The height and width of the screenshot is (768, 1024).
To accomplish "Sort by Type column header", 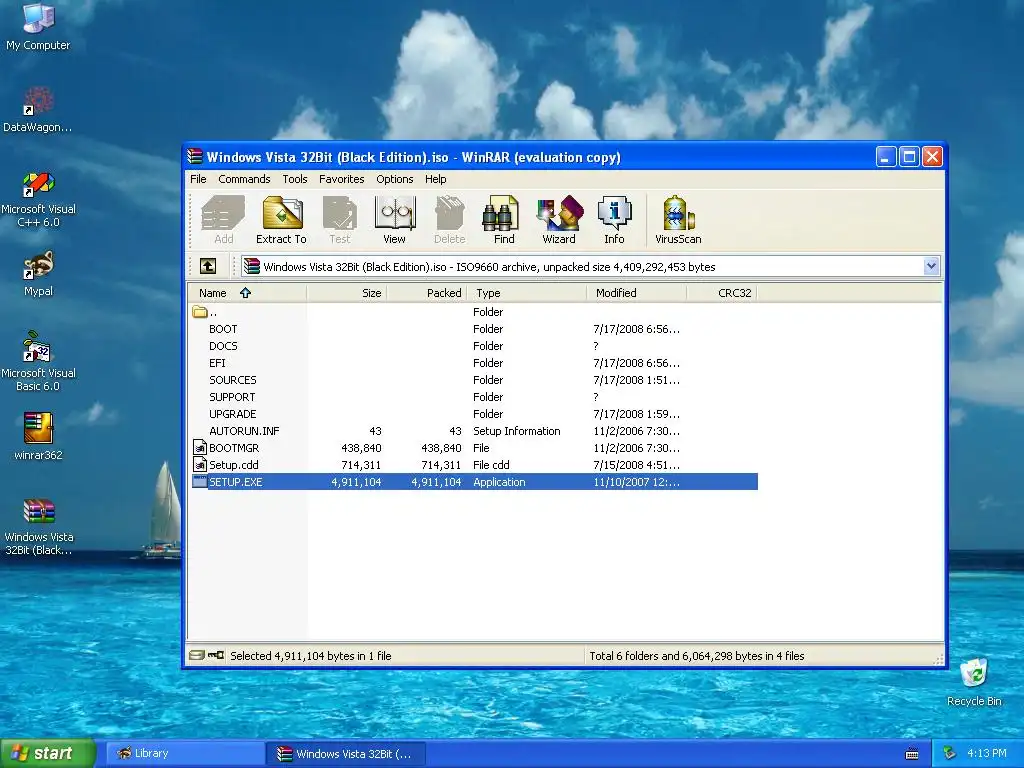I will point(526,293).
